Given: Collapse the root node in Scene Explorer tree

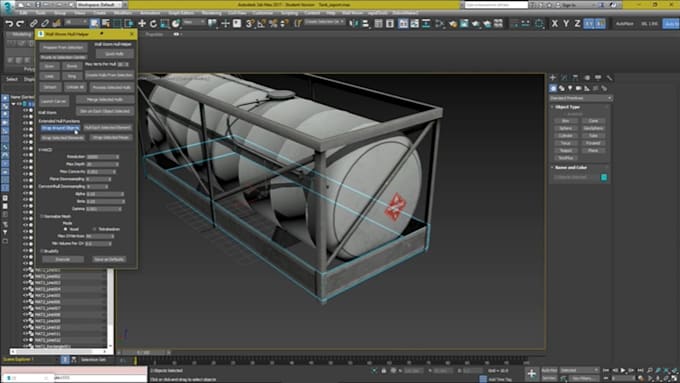Looking at the screenshot, I should (13, 104).
